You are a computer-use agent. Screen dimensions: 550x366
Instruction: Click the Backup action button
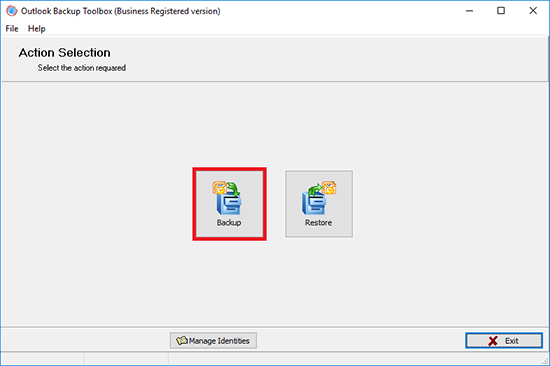point(229,204)
